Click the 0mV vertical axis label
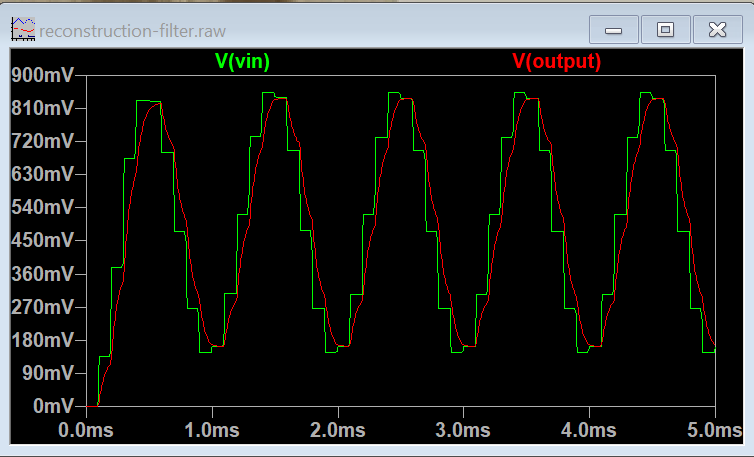 point(54,406)
